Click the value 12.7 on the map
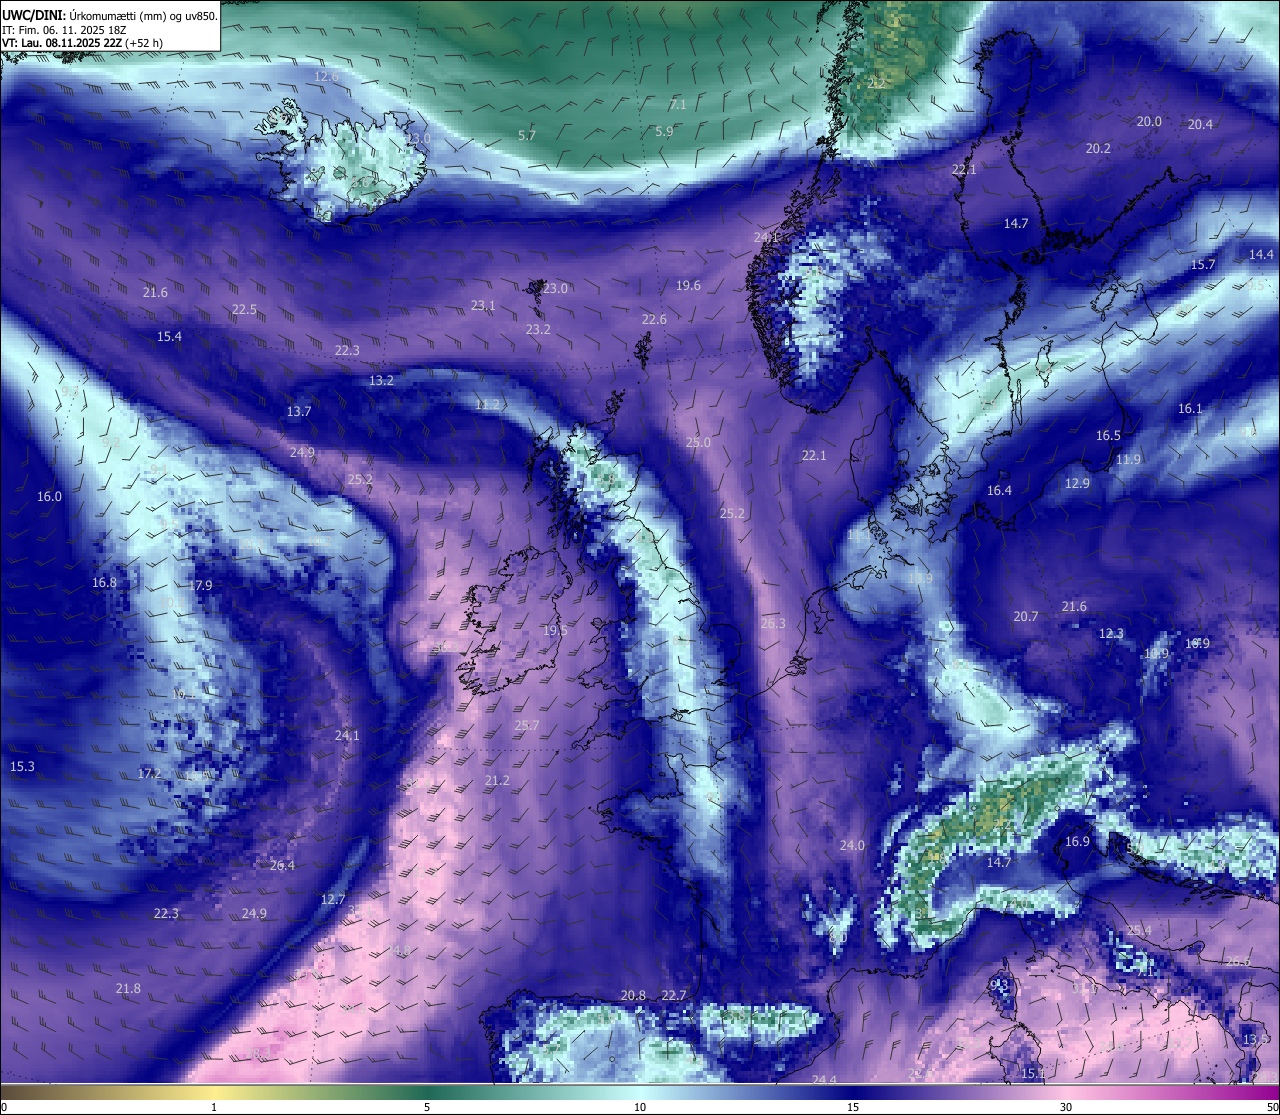Viewport: 1280px width, 1115px height. [x=332, y=900]
